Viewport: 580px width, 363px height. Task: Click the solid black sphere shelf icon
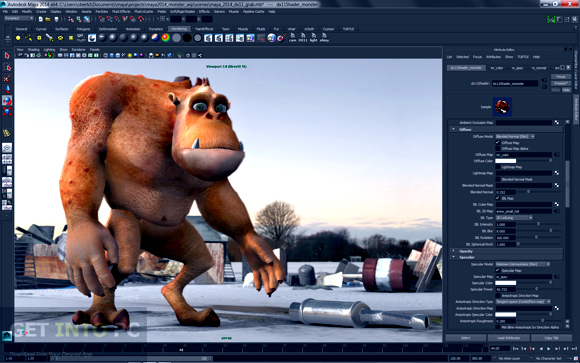tap(187, 38)
